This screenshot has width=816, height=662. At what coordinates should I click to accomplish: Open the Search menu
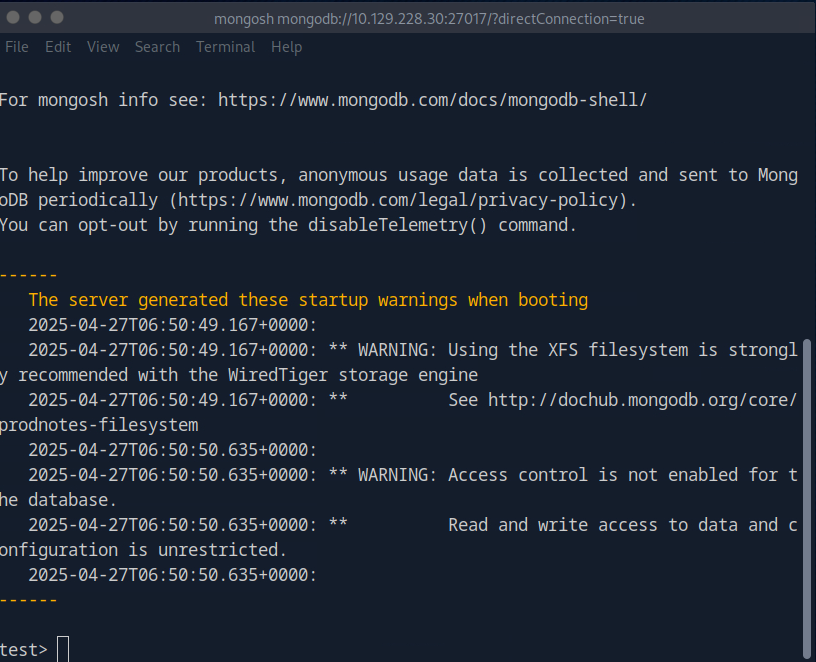tap(157, 47)
